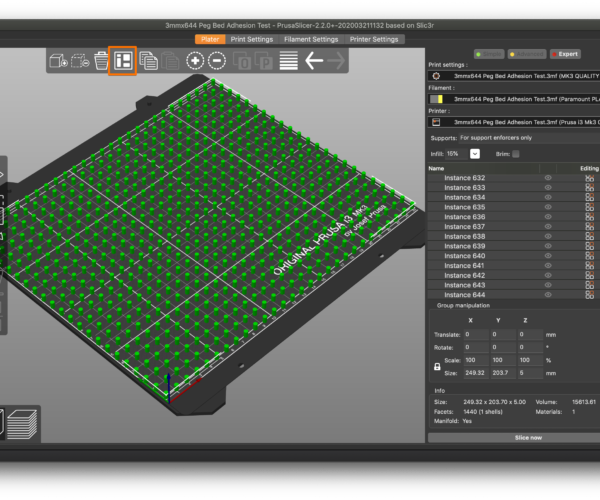Click the filament color swatch
Image resolution: width=600 pixels, height=500 pixels.
(x=436, y=99)
